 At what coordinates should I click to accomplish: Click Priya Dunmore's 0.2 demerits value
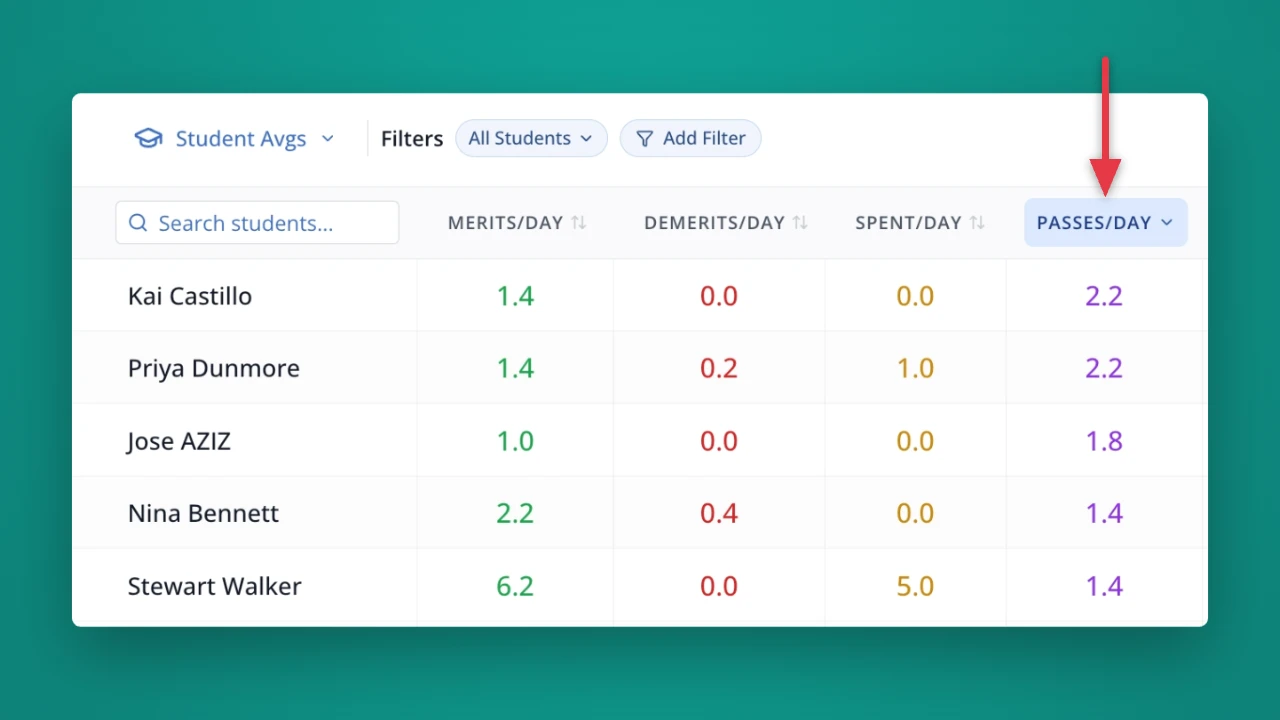[x=719, y=368]
